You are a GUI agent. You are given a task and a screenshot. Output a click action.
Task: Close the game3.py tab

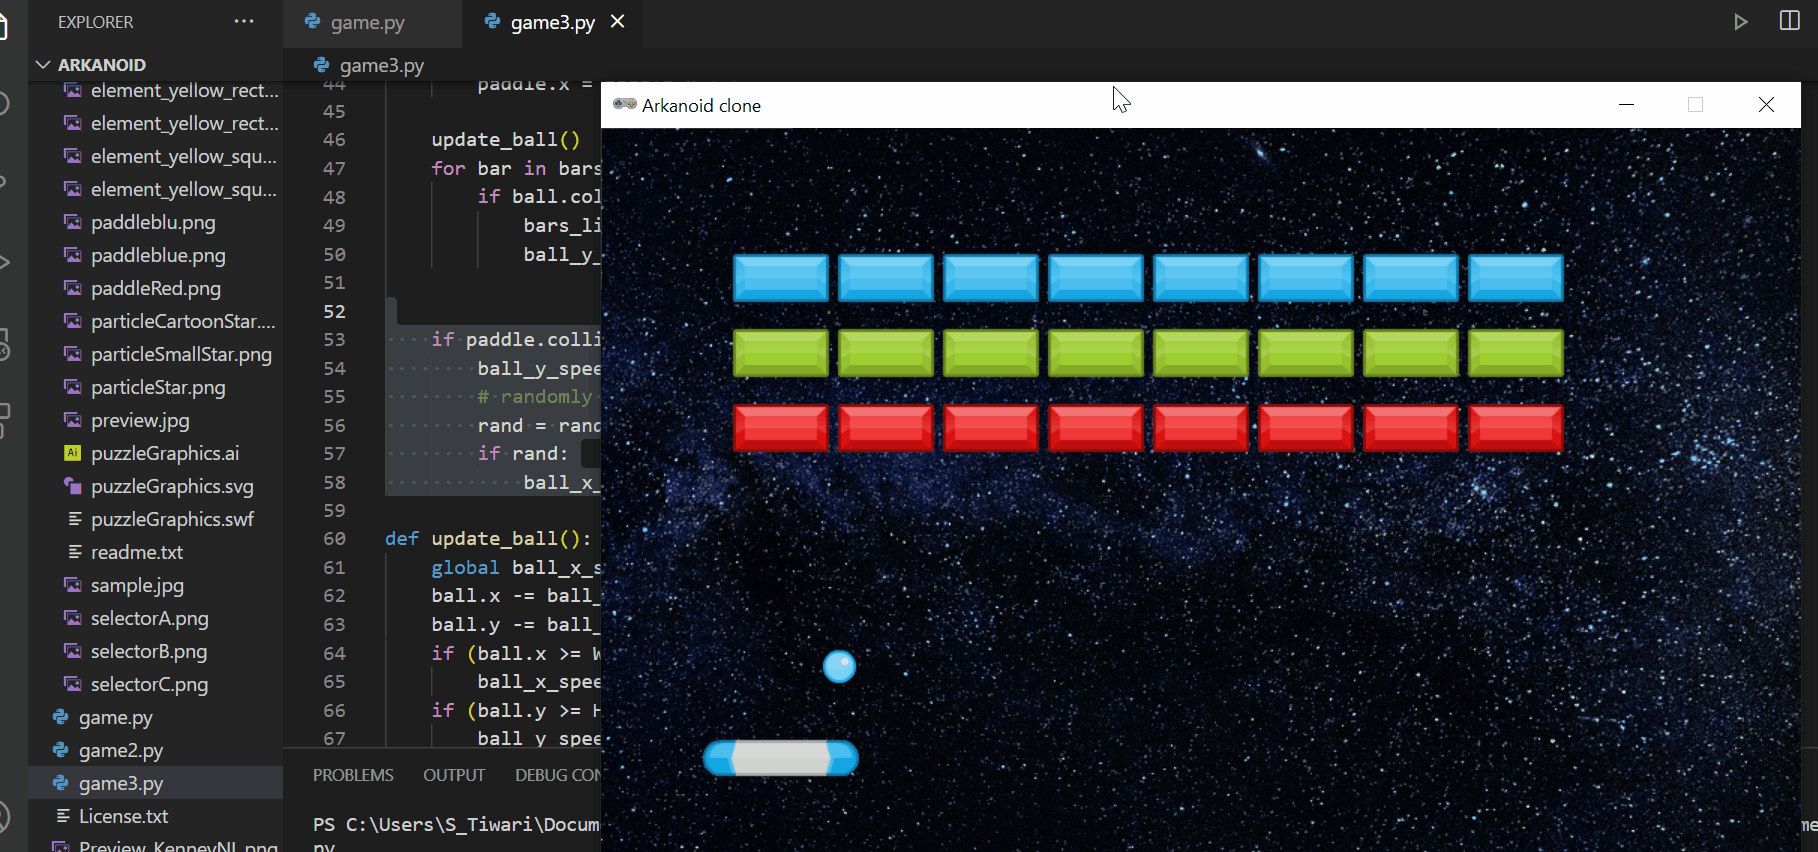(x=618, y=21)
